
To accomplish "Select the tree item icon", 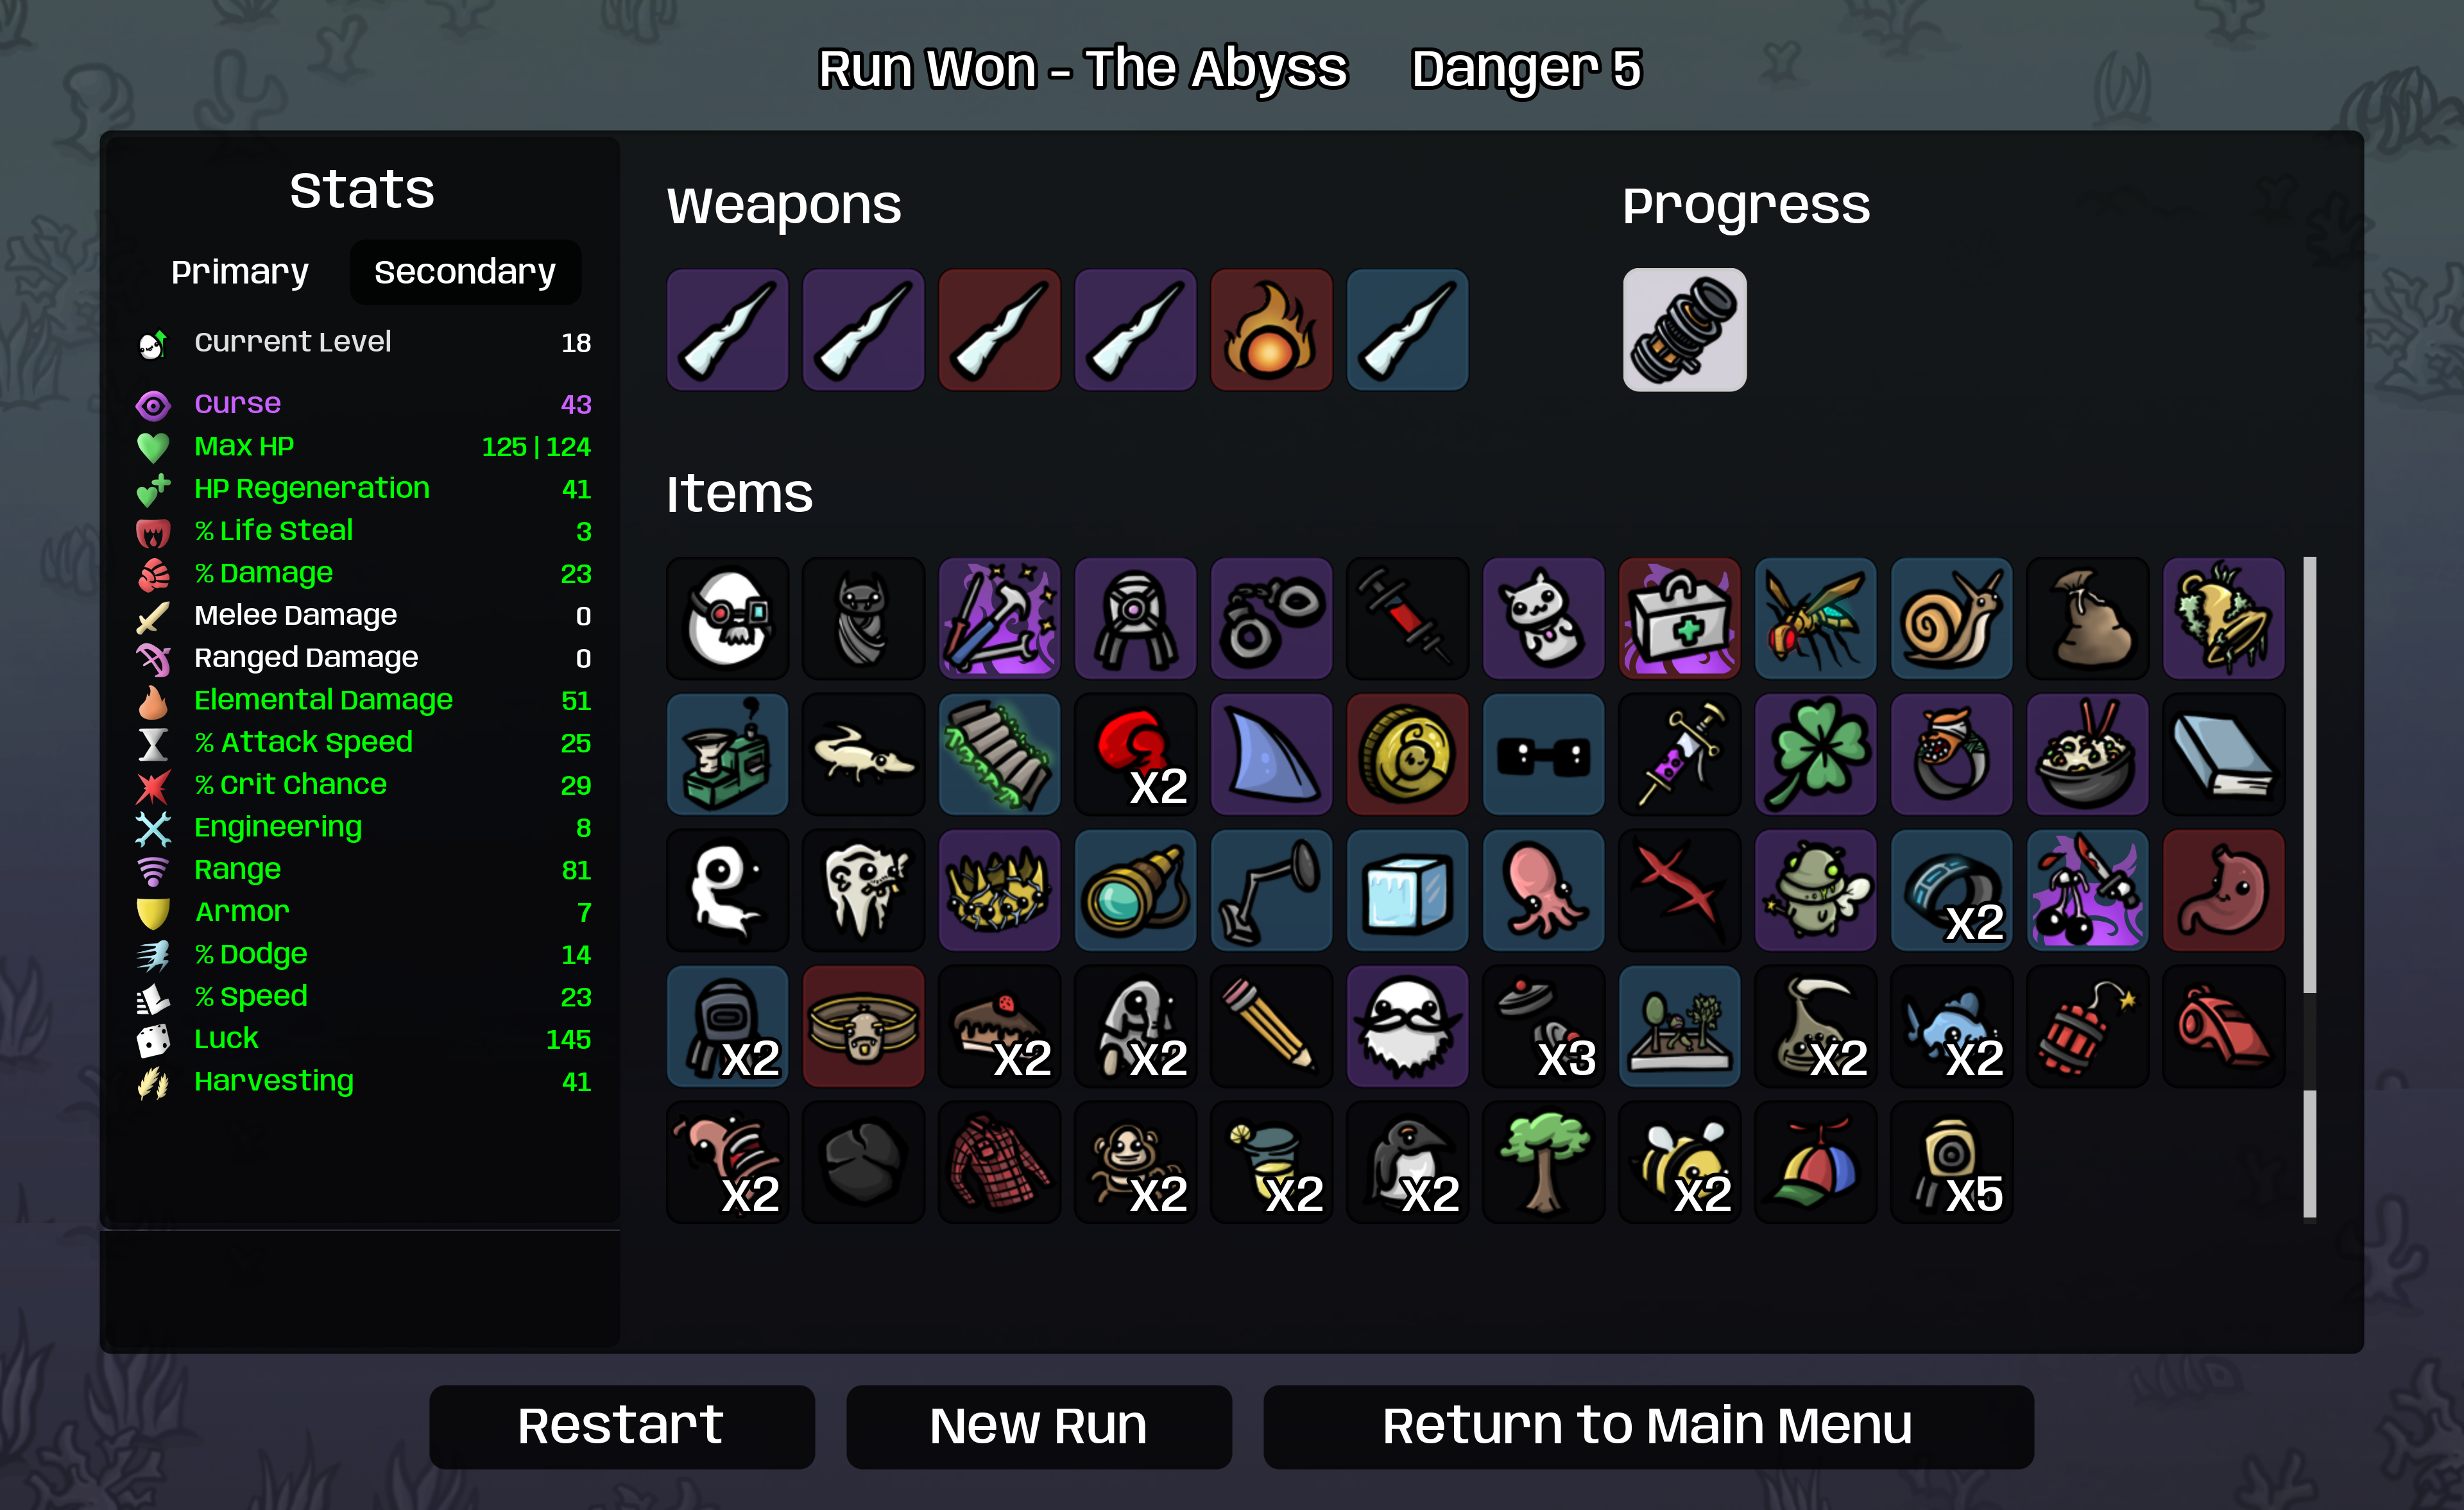I will [1543, 1162].
